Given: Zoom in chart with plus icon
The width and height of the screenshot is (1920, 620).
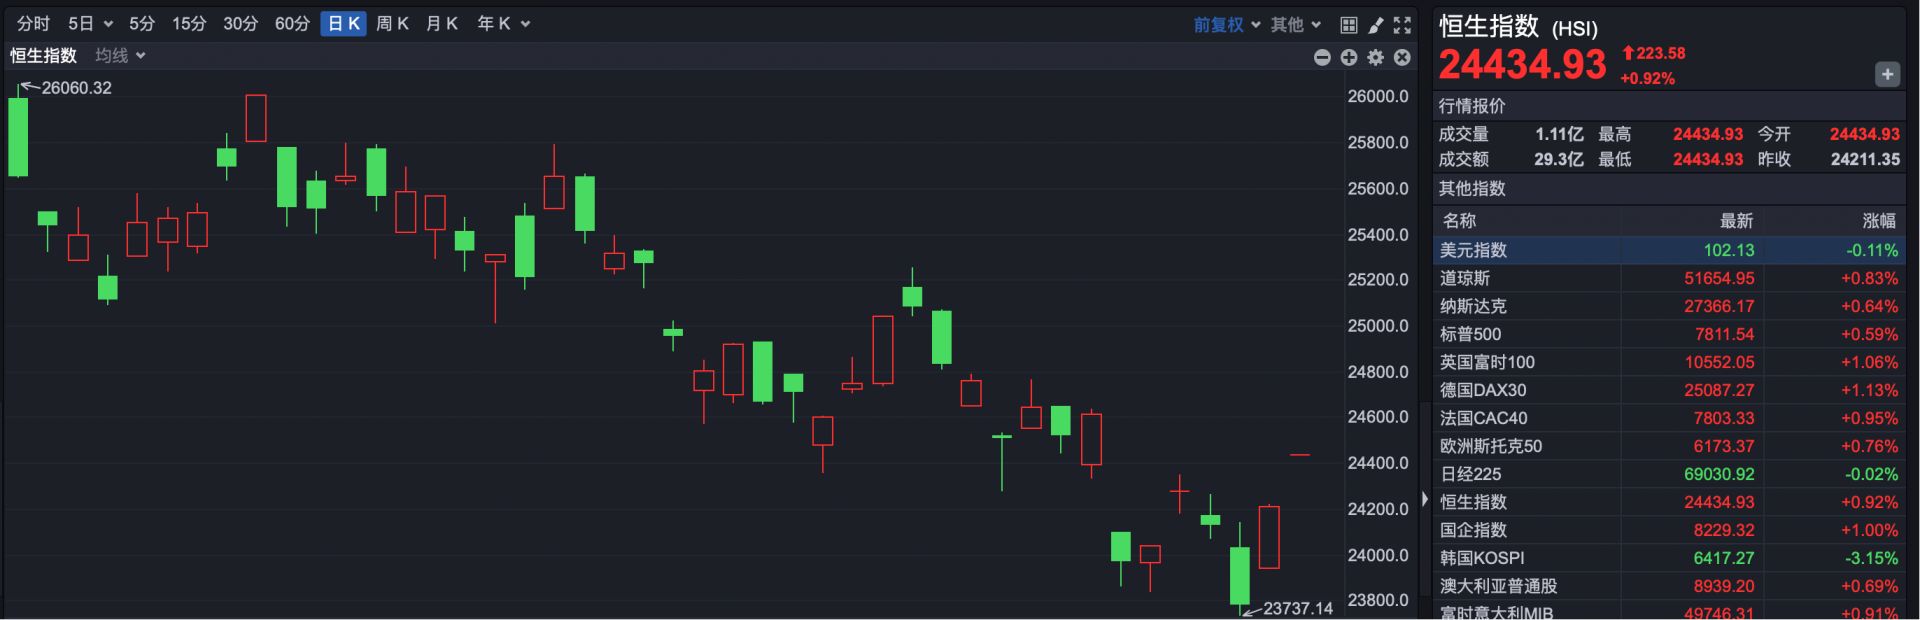Looking at the screenshot, I should [x=1349, y=57].
